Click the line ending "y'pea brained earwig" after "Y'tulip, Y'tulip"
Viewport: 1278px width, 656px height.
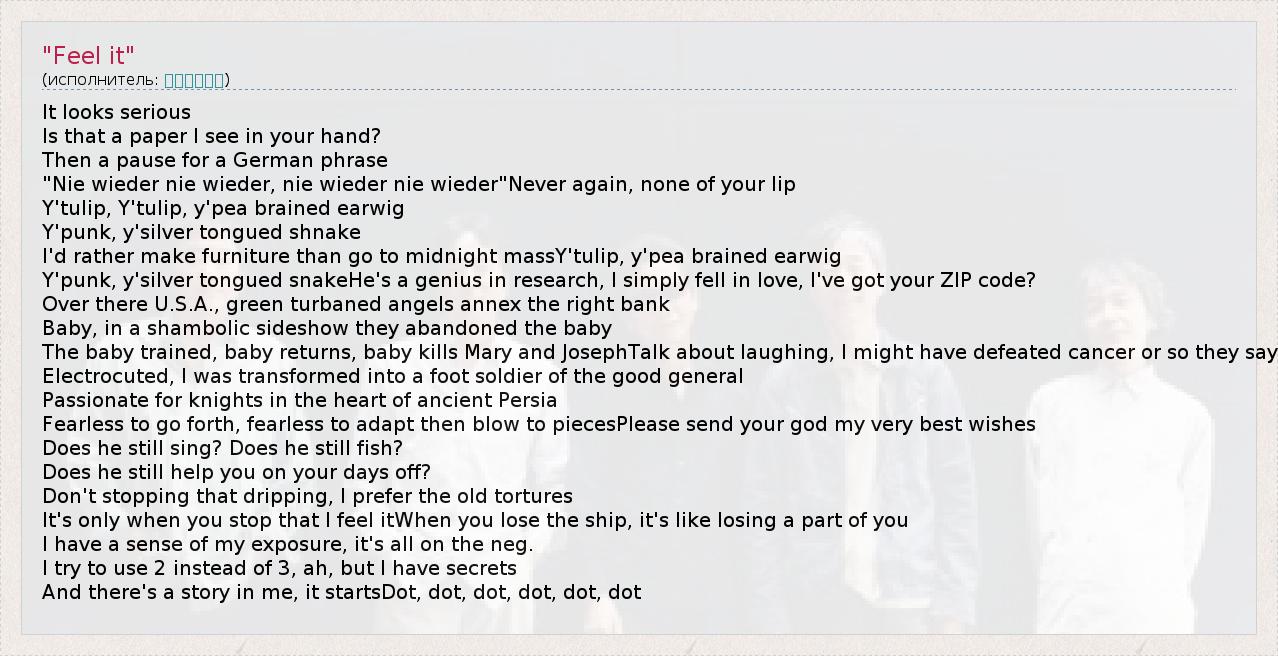pos(223,208)
